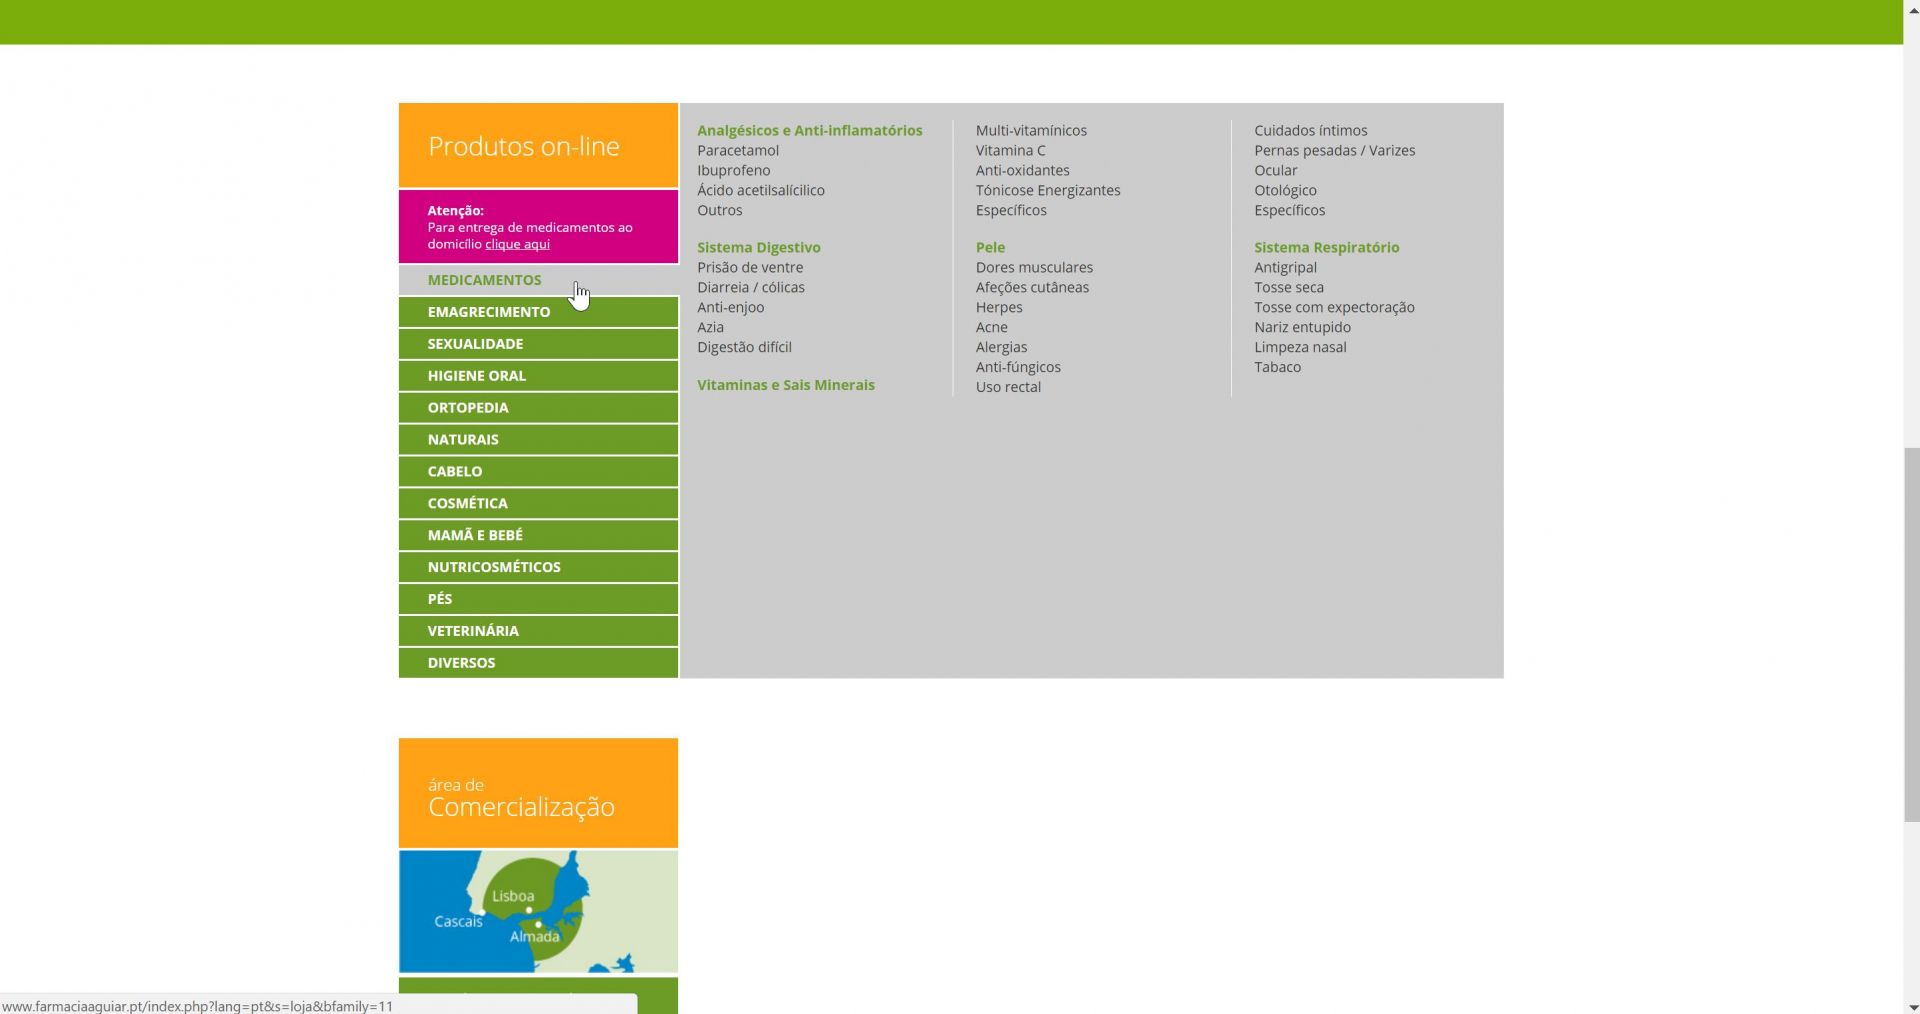Image resolution: width=1920 pixels, height=1014 pixels.
Task: Click the page vertical scrollbar thumb
Action: (1911, 635)
